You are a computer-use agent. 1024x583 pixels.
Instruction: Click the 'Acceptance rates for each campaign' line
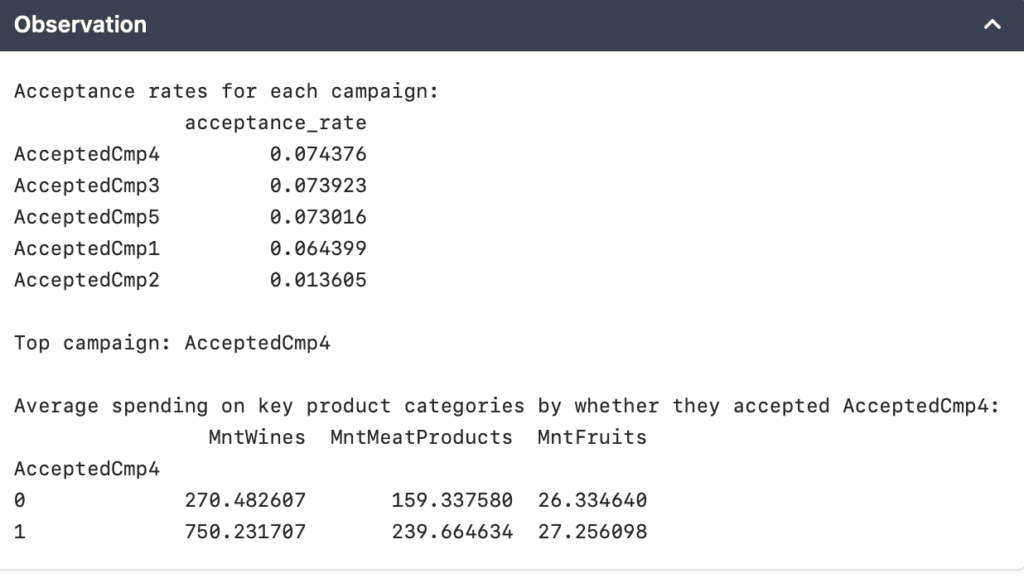tap(226, 92)
